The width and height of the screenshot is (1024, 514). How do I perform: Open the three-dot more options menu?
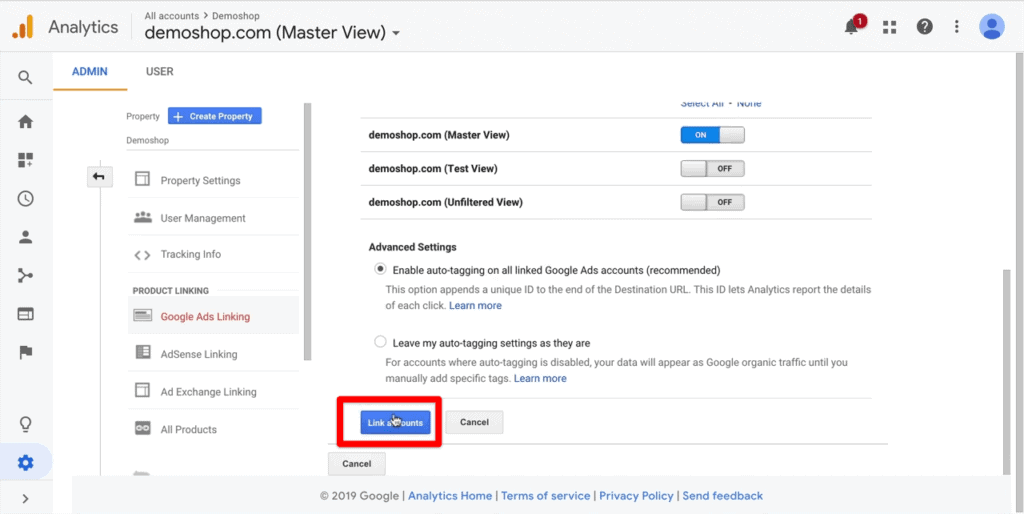[957, 27]
